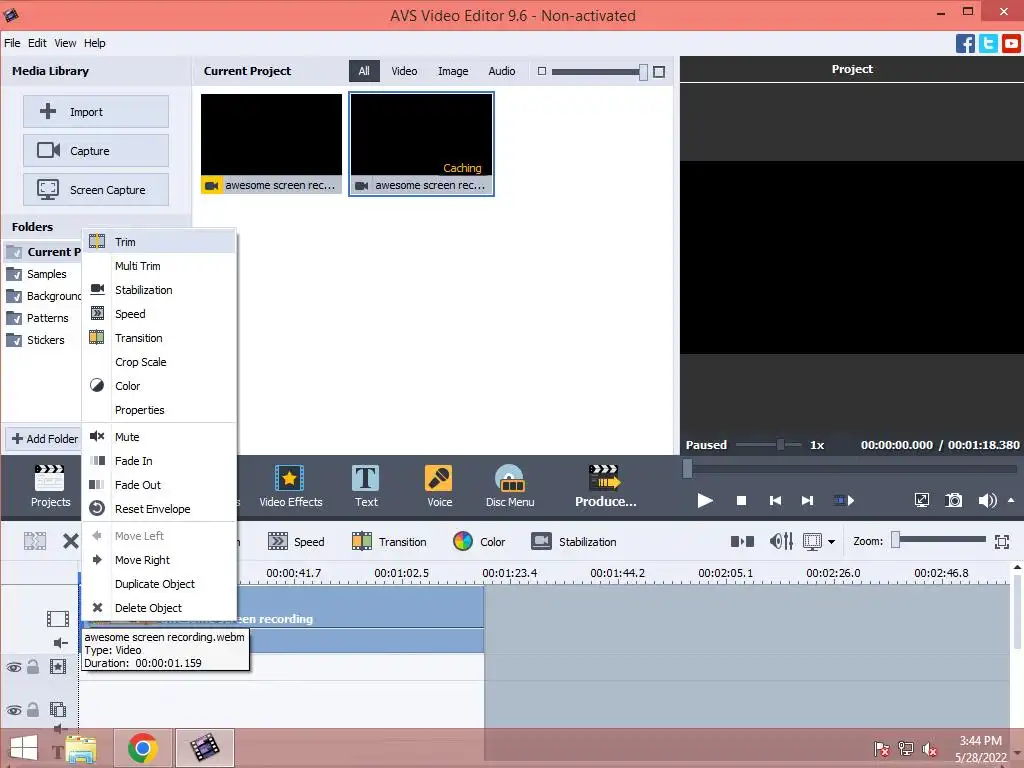Select Duplicate Object entry
The height and width of the screenshot is (768, 1024).
pos(159,584)
